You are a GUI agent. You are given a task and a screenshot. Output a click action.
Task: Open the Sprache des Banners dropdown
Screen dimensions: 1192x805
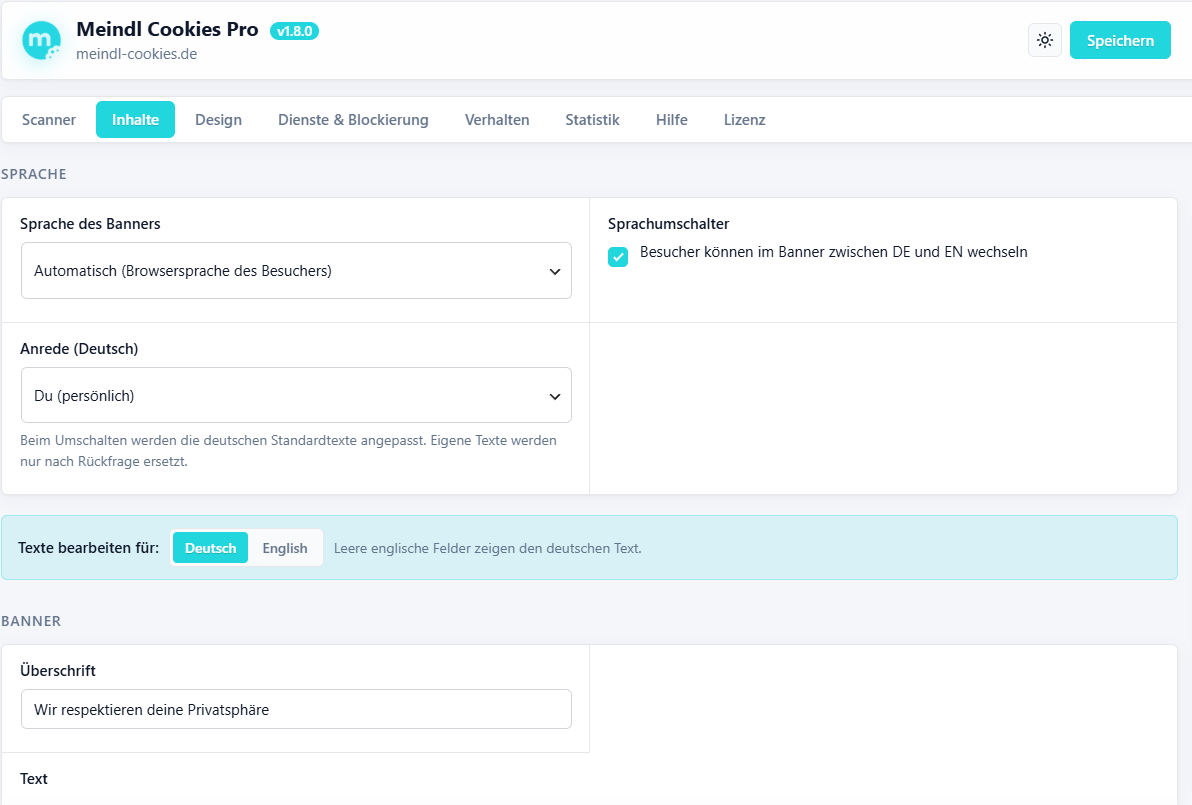pos(296,271)
